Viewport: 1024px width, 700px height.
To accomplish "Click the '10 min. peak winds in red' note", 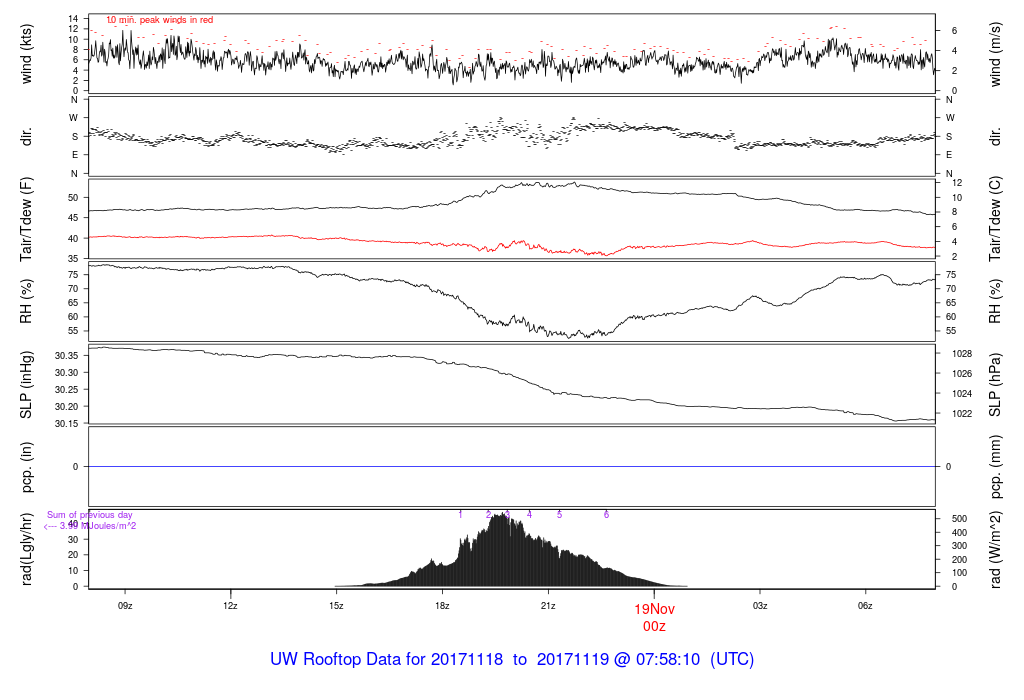I will point(160,20).
